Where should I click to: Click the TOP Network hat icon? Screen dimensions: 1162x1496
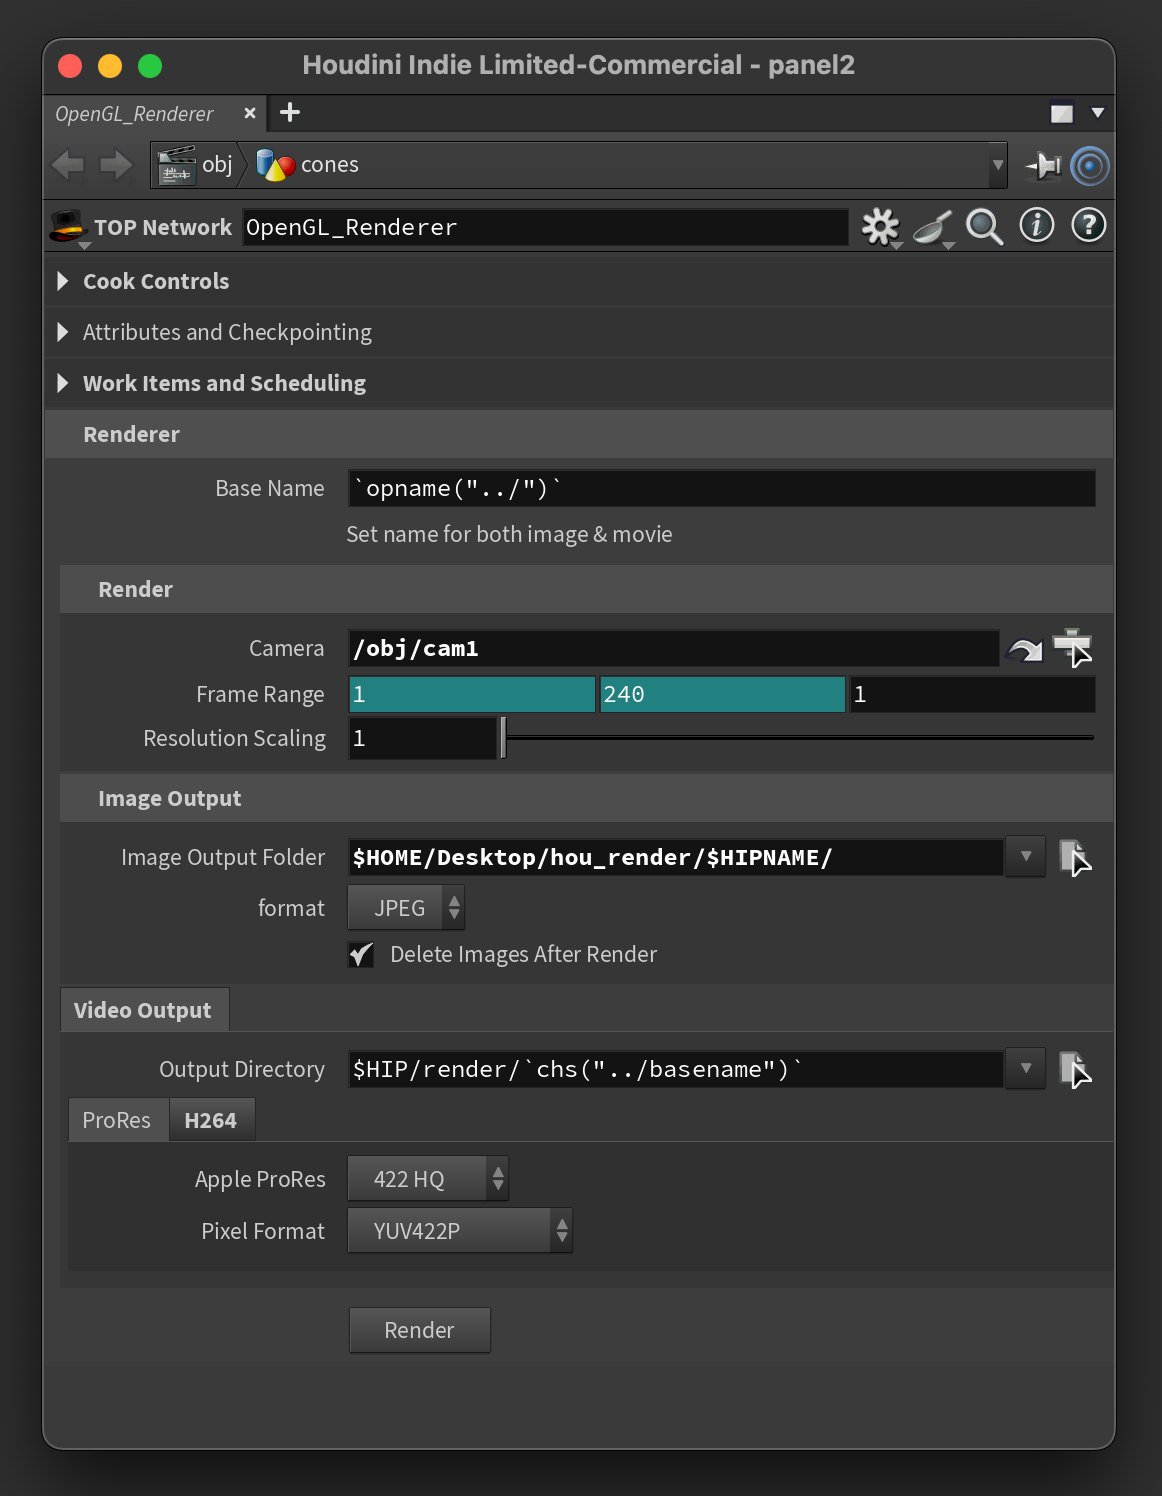click(68, 227)
